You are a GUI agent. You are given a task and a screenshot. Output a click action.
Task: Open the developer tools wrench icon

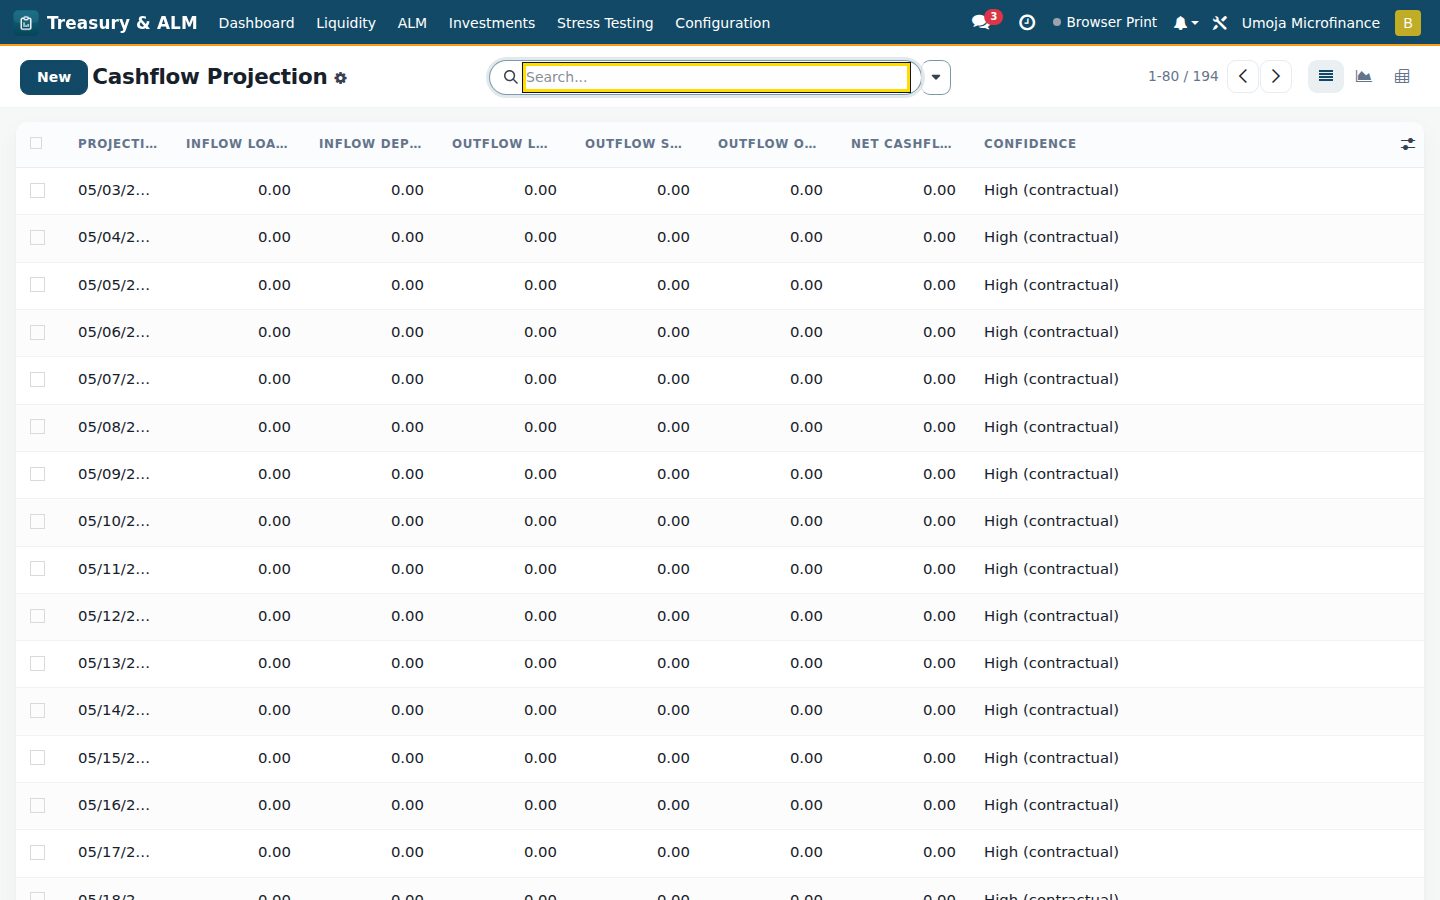click(1220, 22)
